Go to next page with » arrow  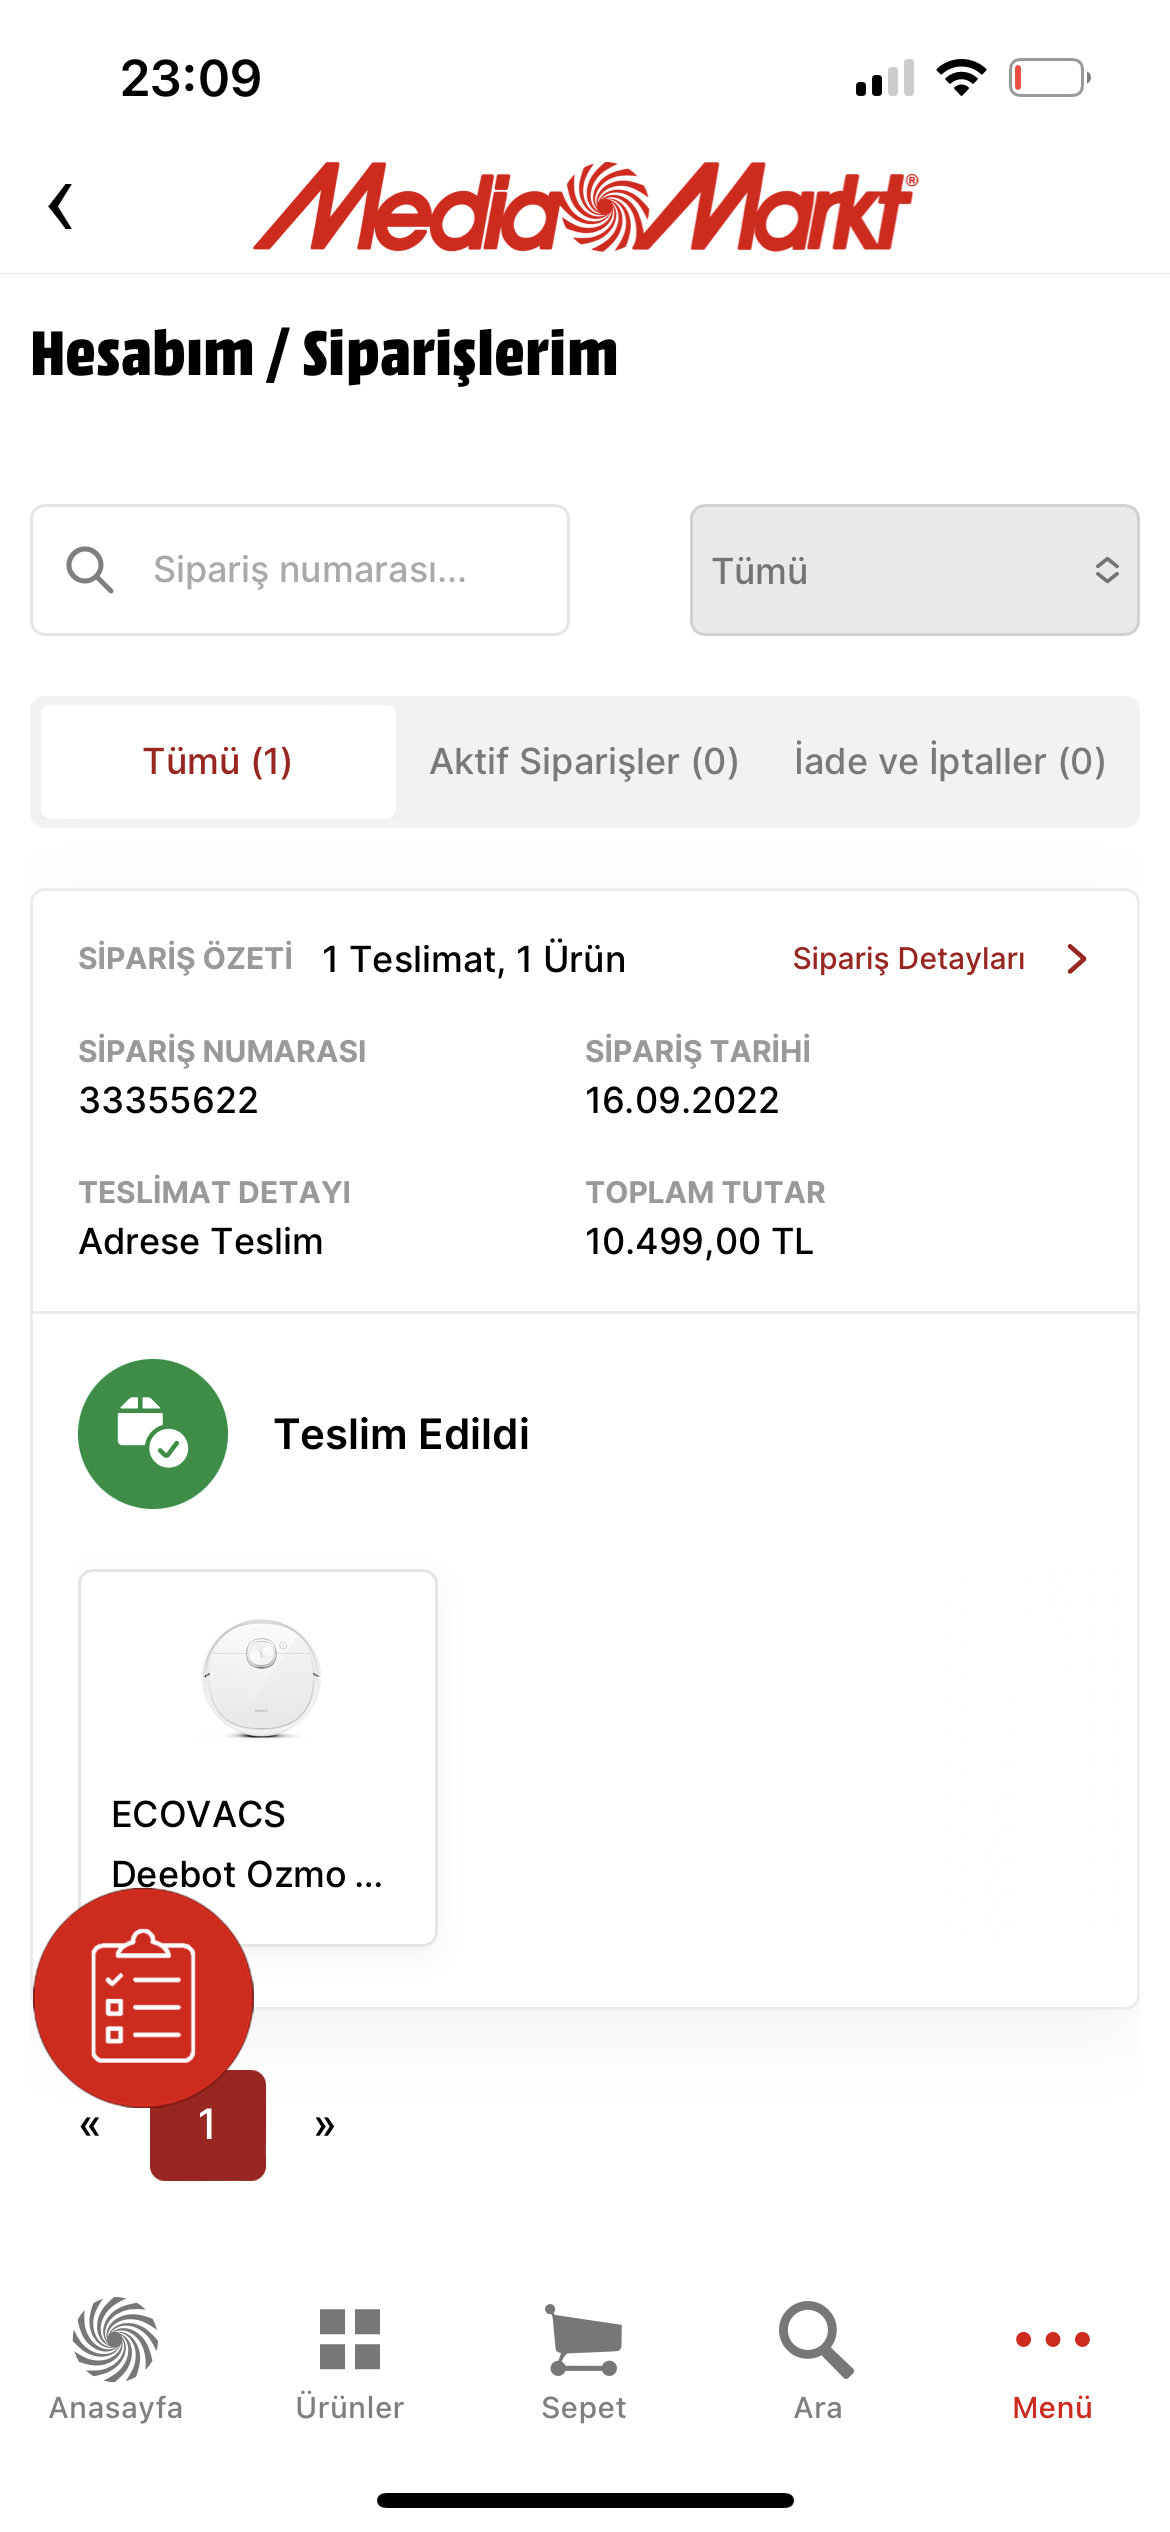point(325,2125)
